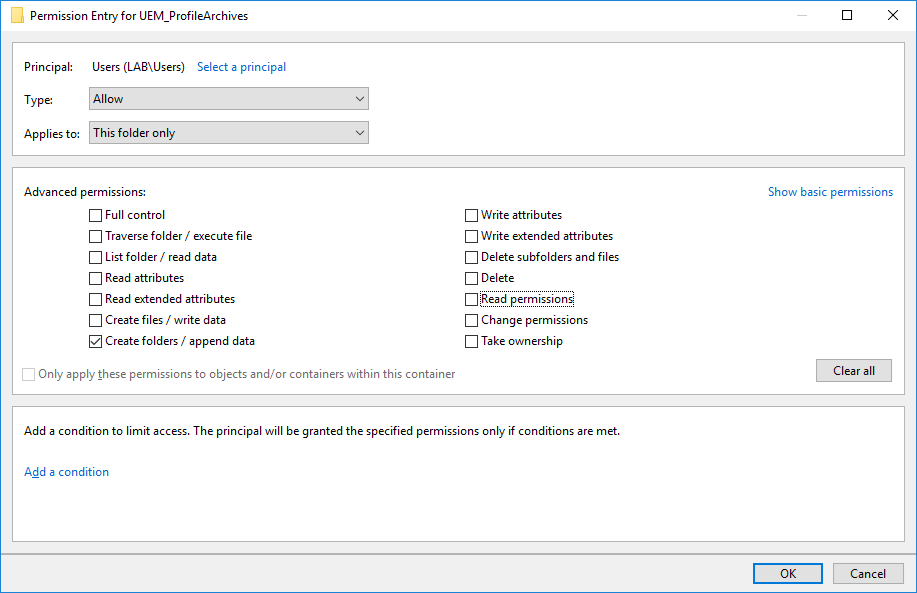Check Delete subfolders and files

coord(472,257)
